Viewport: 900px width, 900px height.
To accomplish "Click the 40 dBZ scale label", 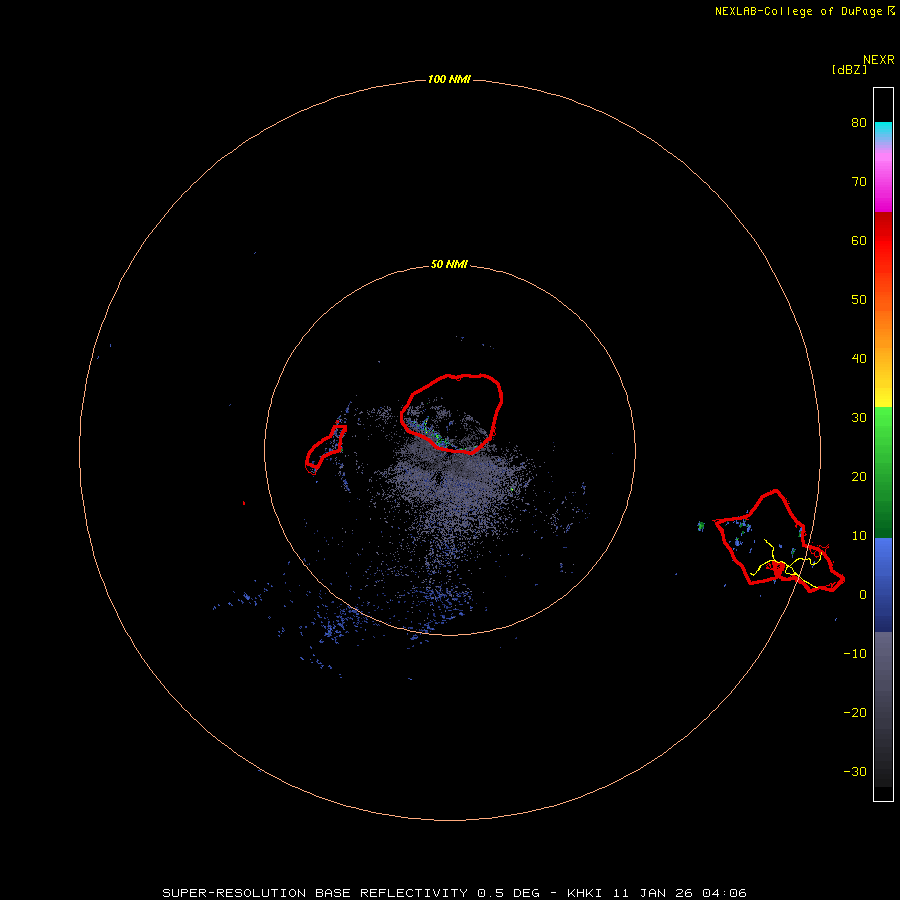I will 859,359.
